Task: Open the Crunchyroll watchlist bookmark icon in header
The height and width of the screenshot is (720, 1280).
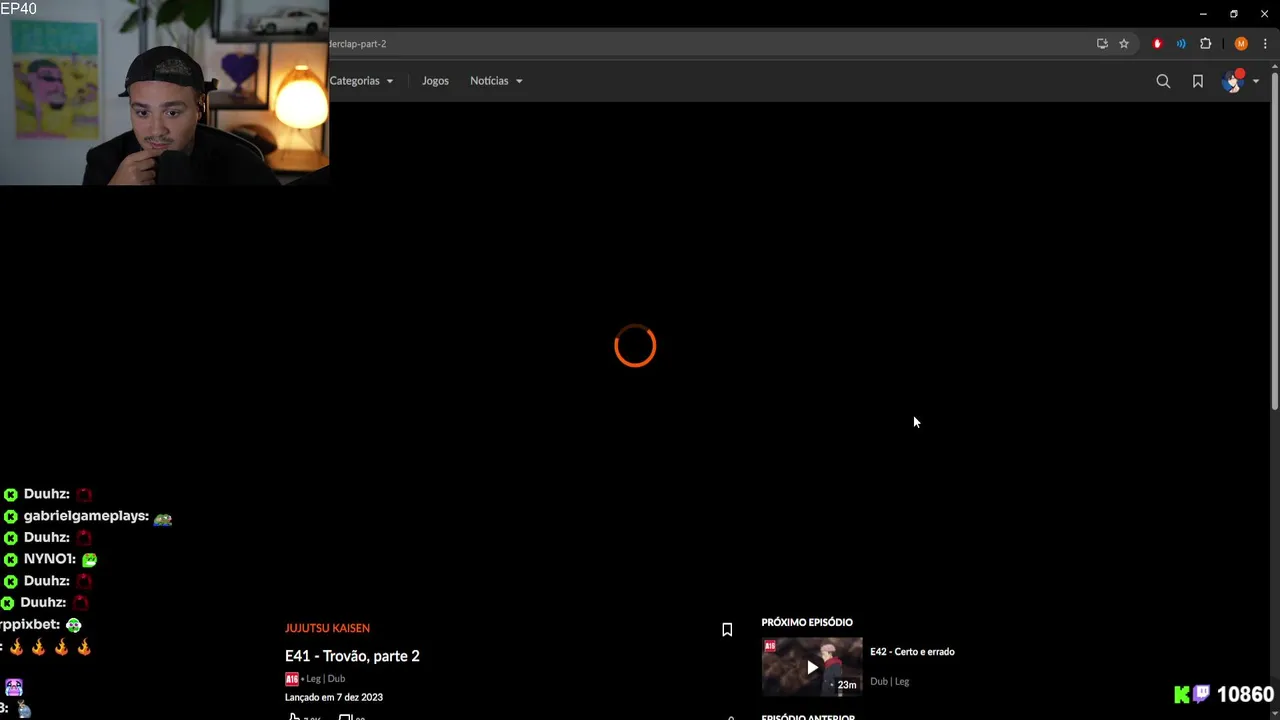Action: tap(1197, 81)
